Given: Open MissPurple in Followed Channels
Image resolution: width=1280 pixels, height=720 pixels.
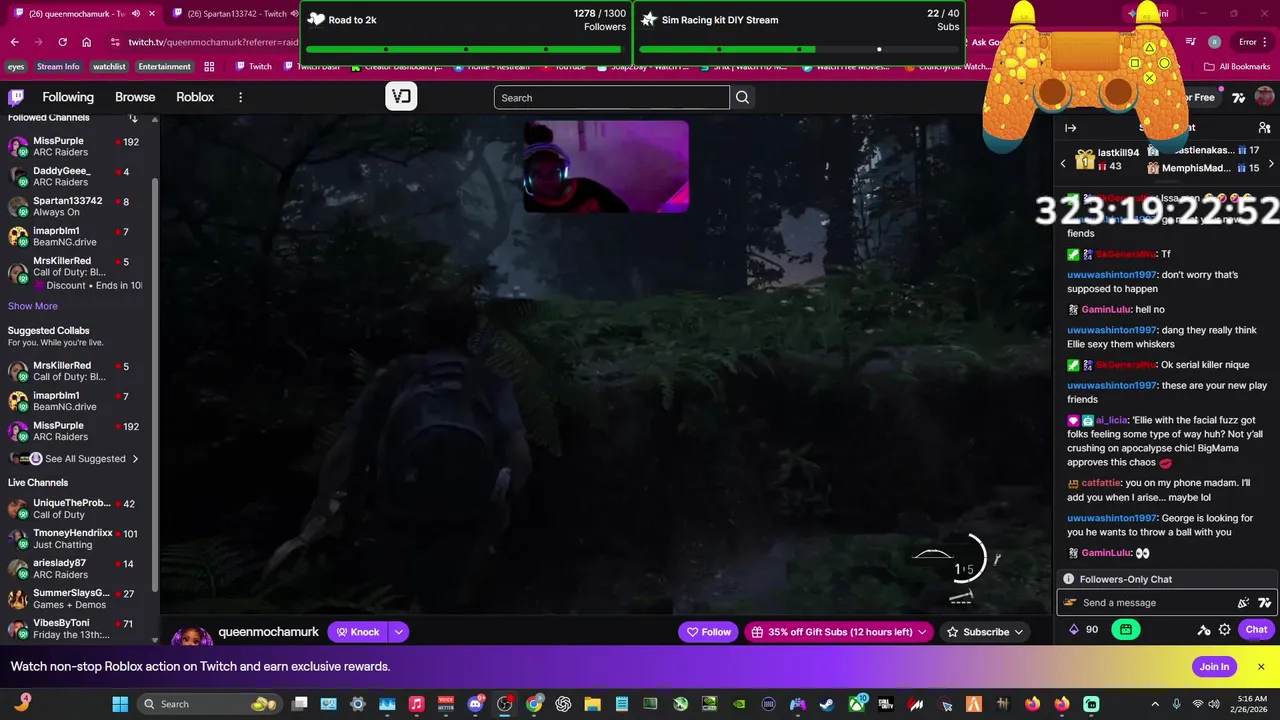Looking at the screenshot, I should pos(75,146).
